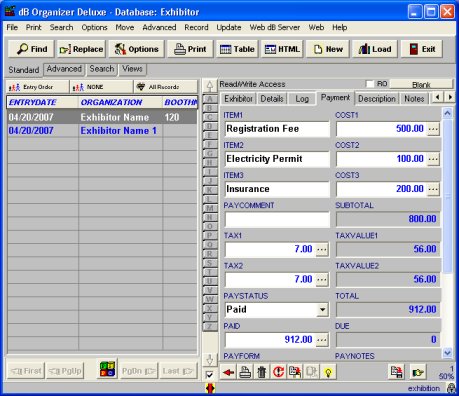Click the green pointing hand icon
459x396 pixels.
[x=417, y=372]
